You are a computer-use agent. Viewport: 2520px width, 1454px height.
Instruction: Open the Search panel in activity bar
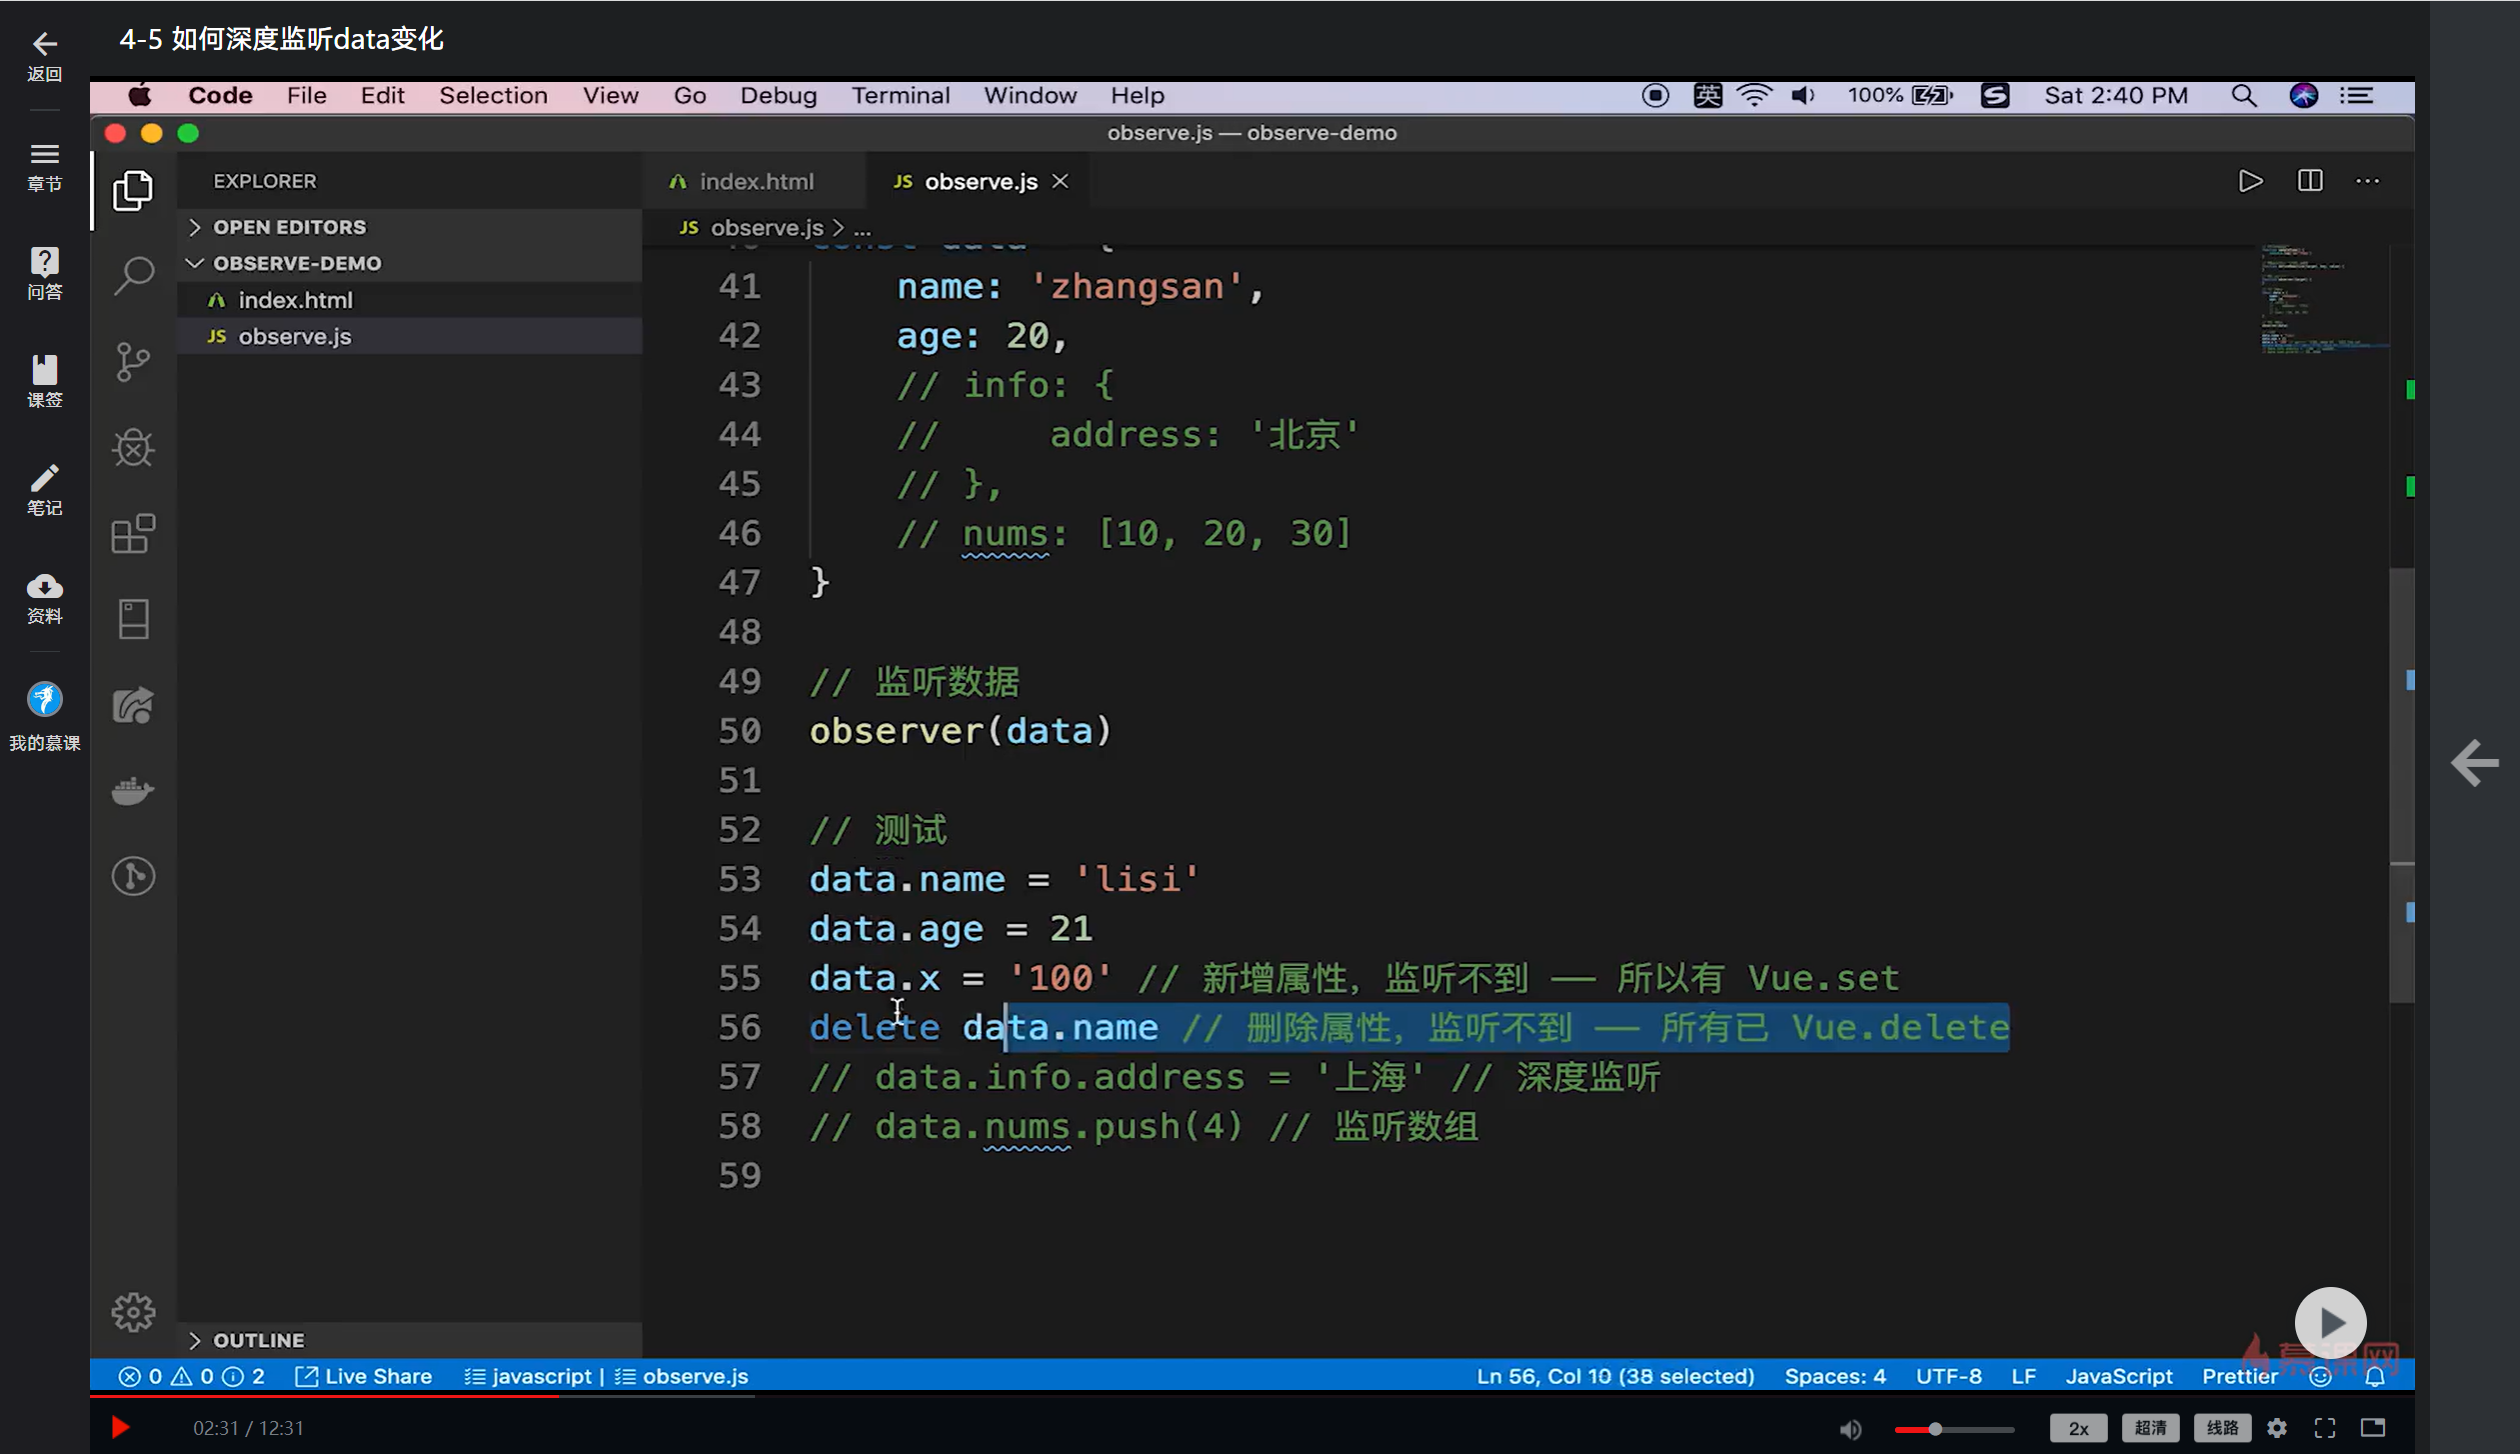pyautogui.click(x=133, y=275)
